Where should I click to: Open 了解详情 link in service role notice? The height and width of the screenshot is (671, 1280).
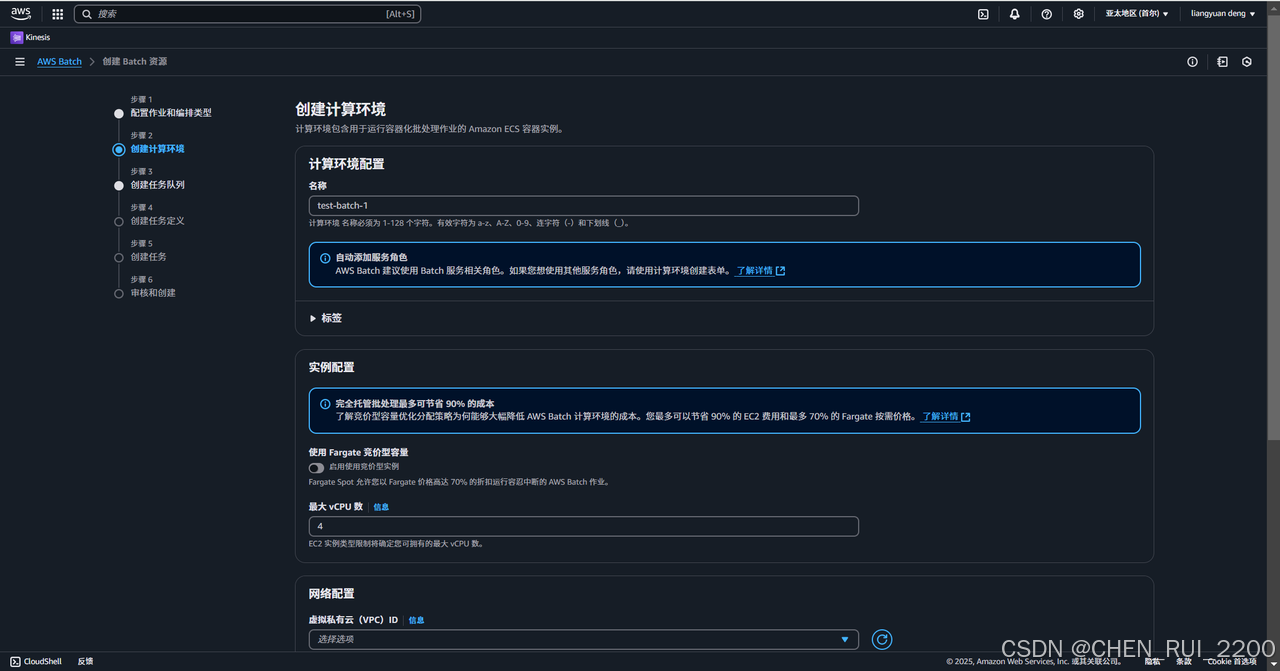[761, 271]
